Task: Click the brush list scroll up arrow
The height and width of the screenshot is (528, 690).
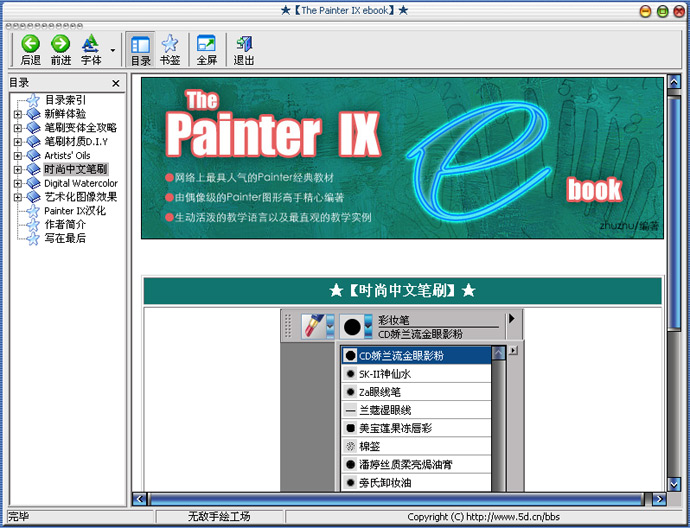Action: (x=499, y=353)
